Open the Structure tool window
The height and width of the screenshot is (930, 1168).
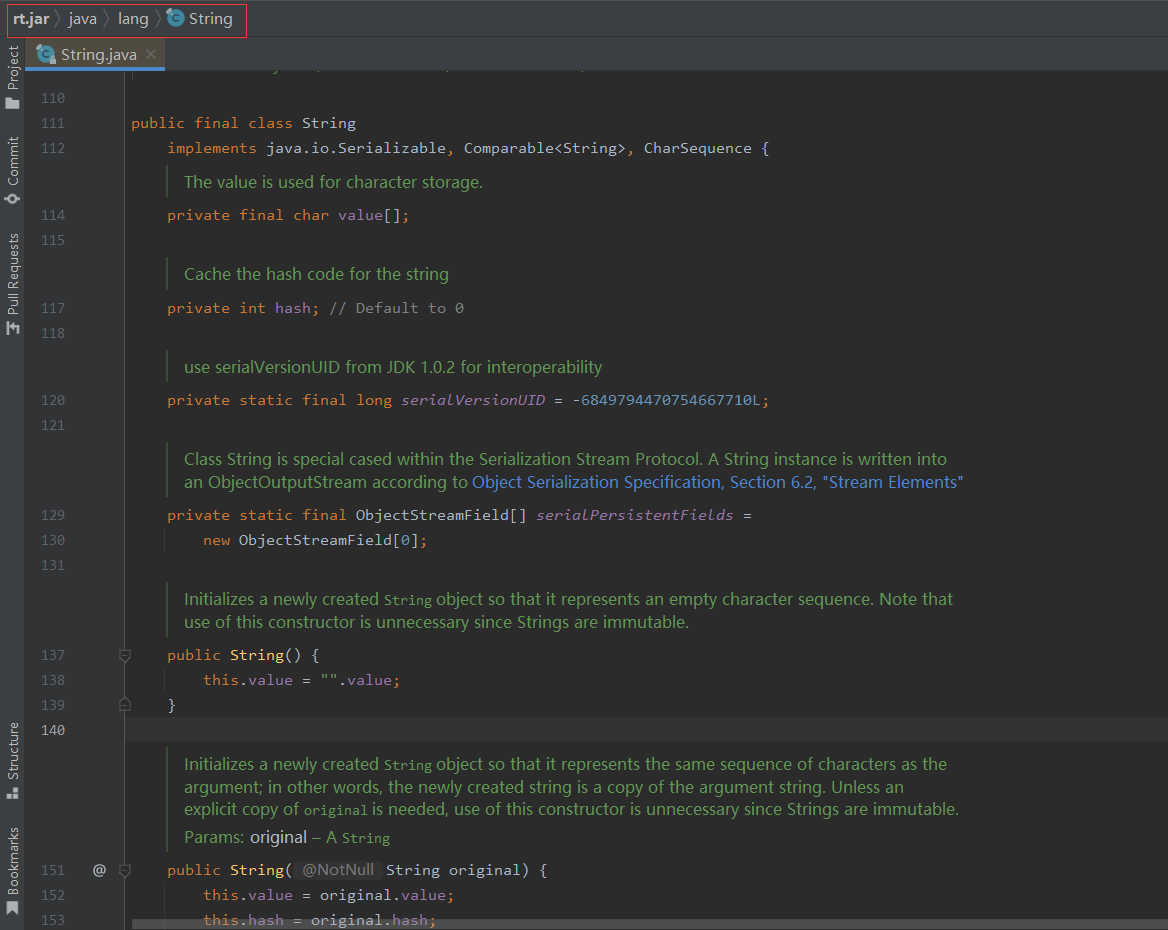coord(12,760)
